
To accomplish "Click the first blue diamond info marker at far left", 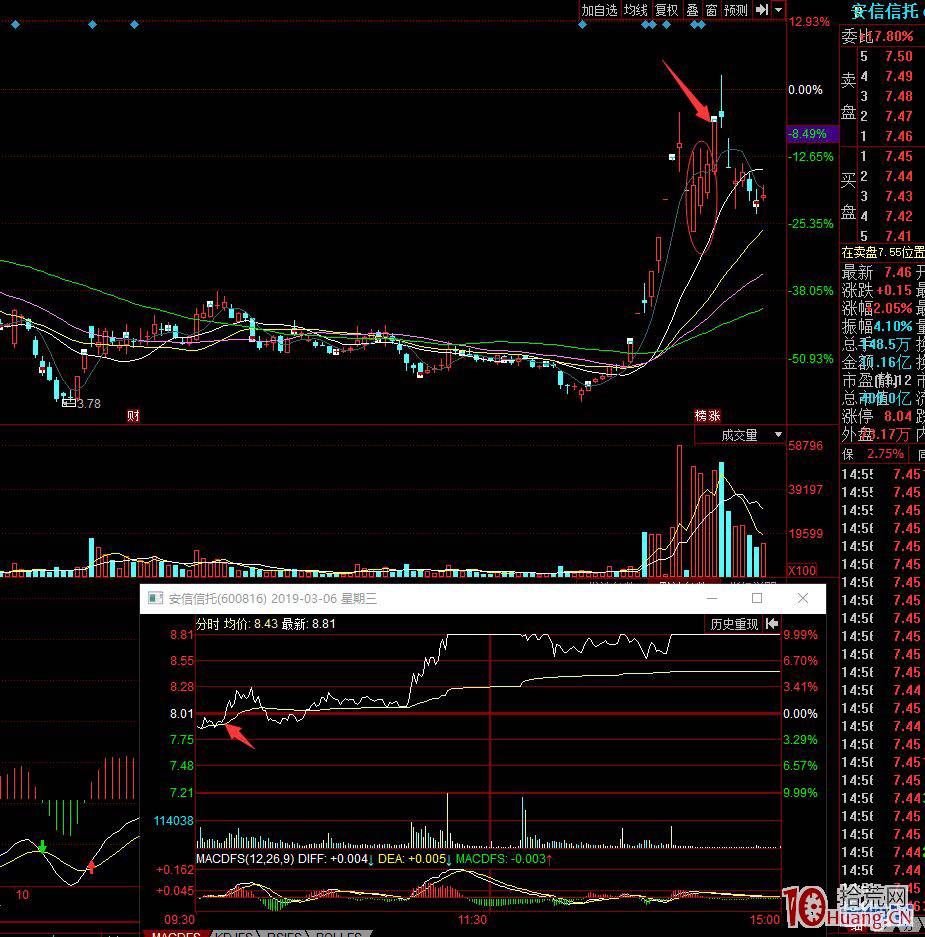I will [x=16, y=25].
